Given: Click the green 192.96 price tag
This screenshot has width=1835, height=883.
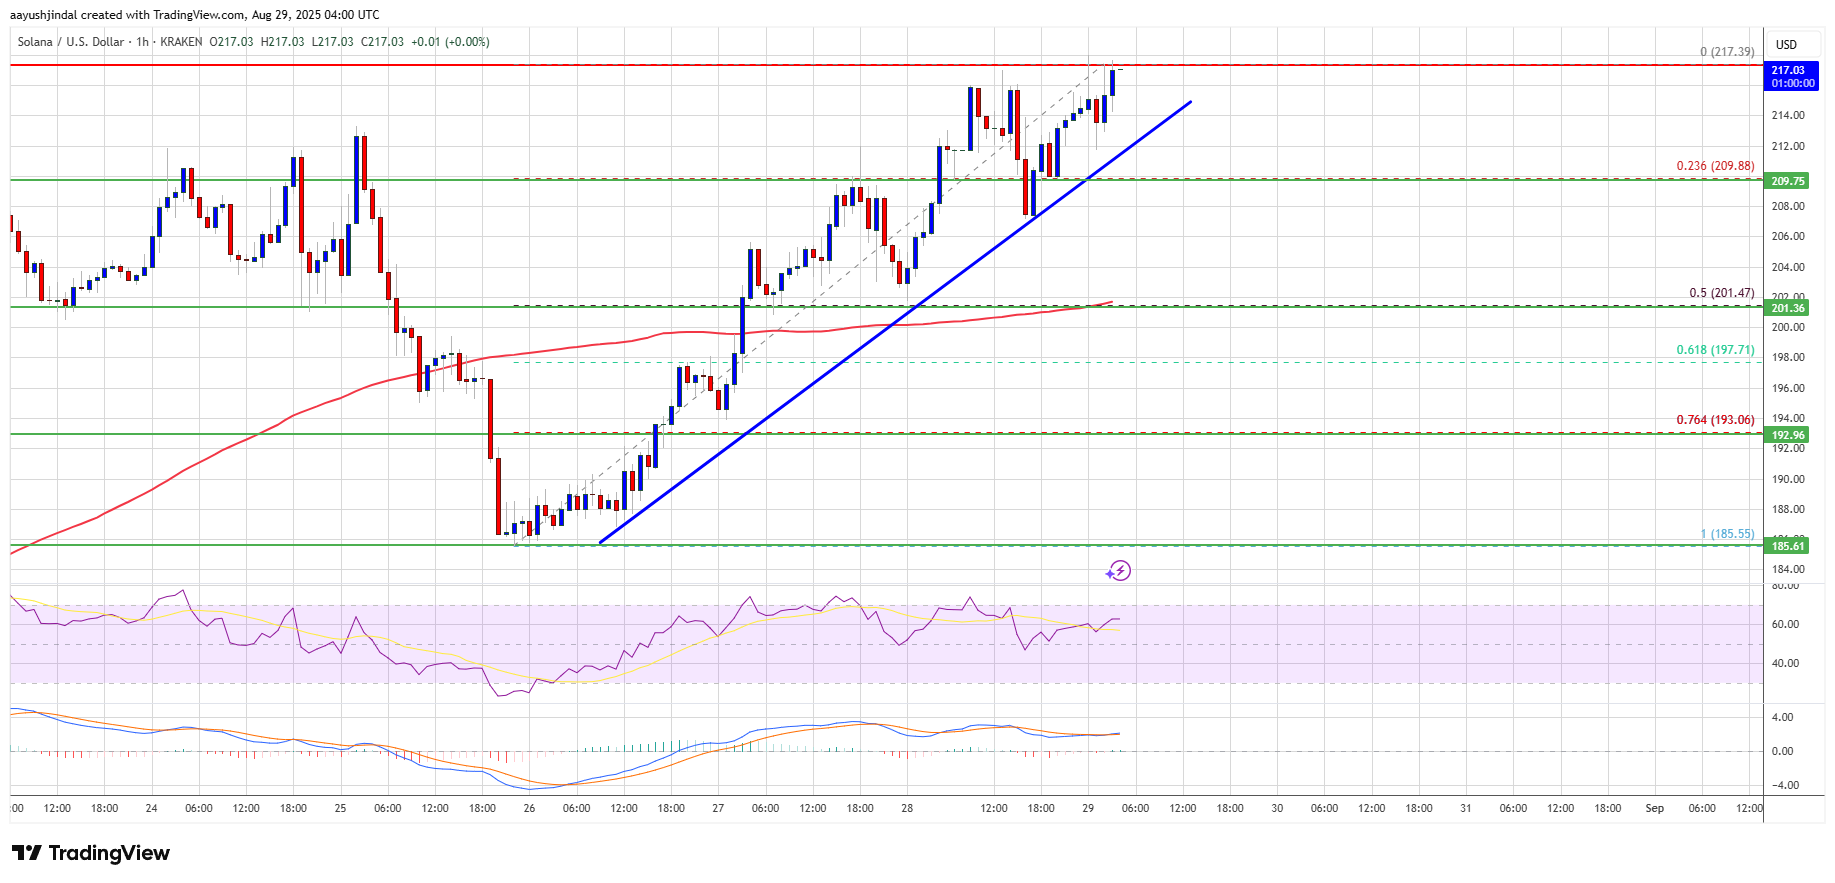Looking at the screenshot, I should pos(1788,435).
